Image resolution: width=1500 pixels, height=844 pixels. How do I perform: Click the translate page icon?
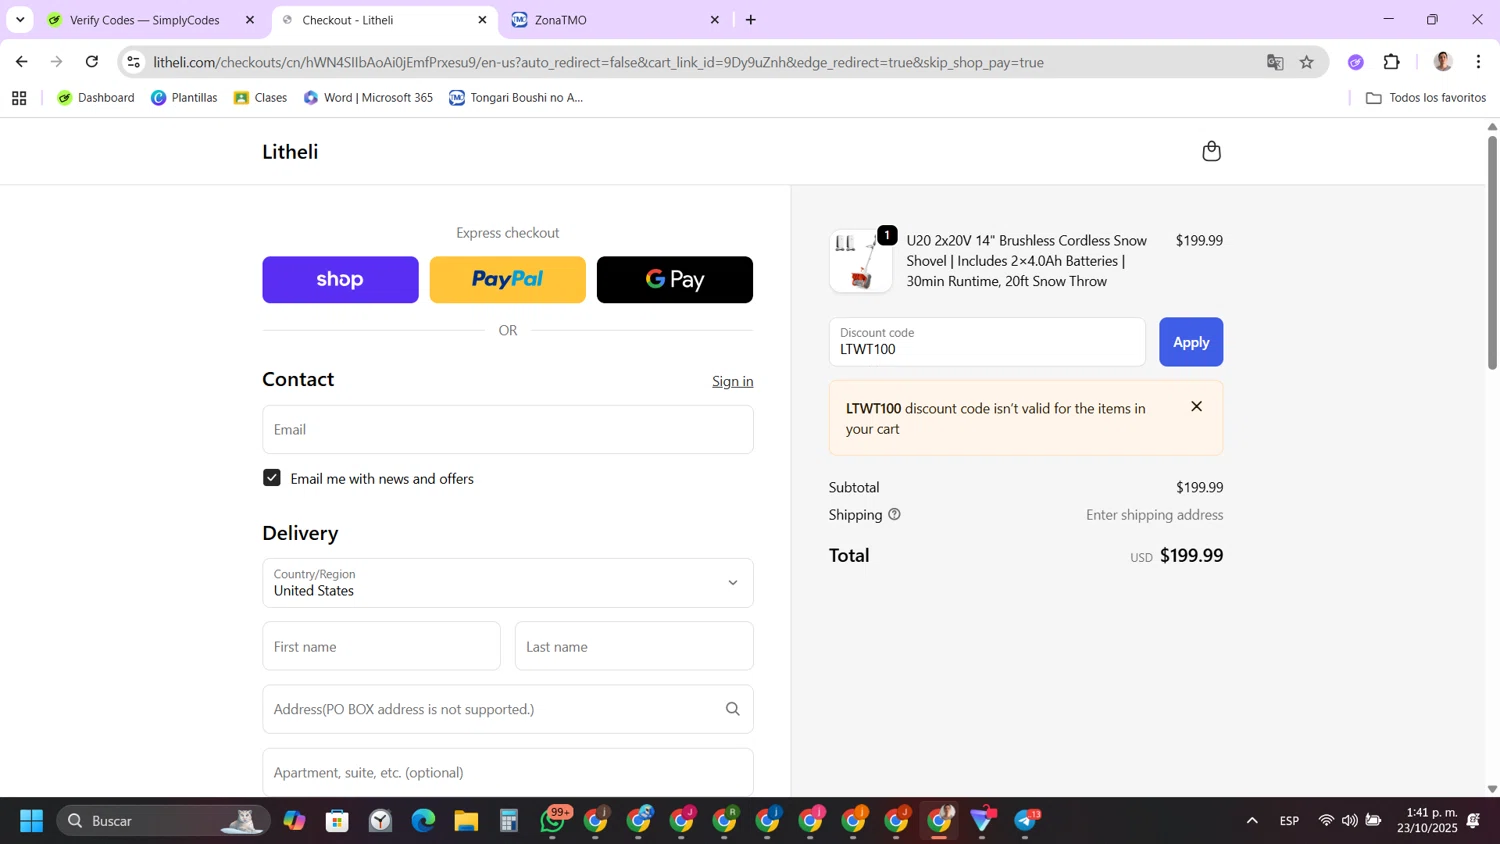click(x=1275, y=62)
